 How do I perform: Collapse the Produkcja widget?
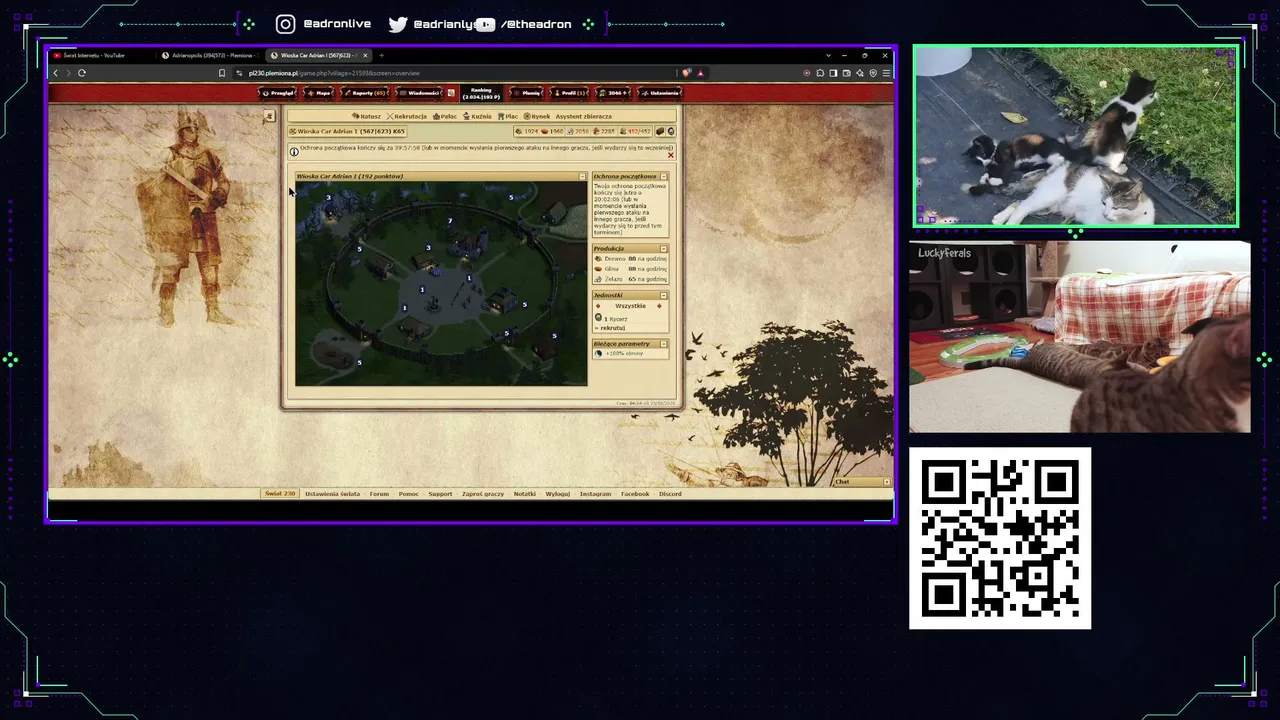pos(663,249)
